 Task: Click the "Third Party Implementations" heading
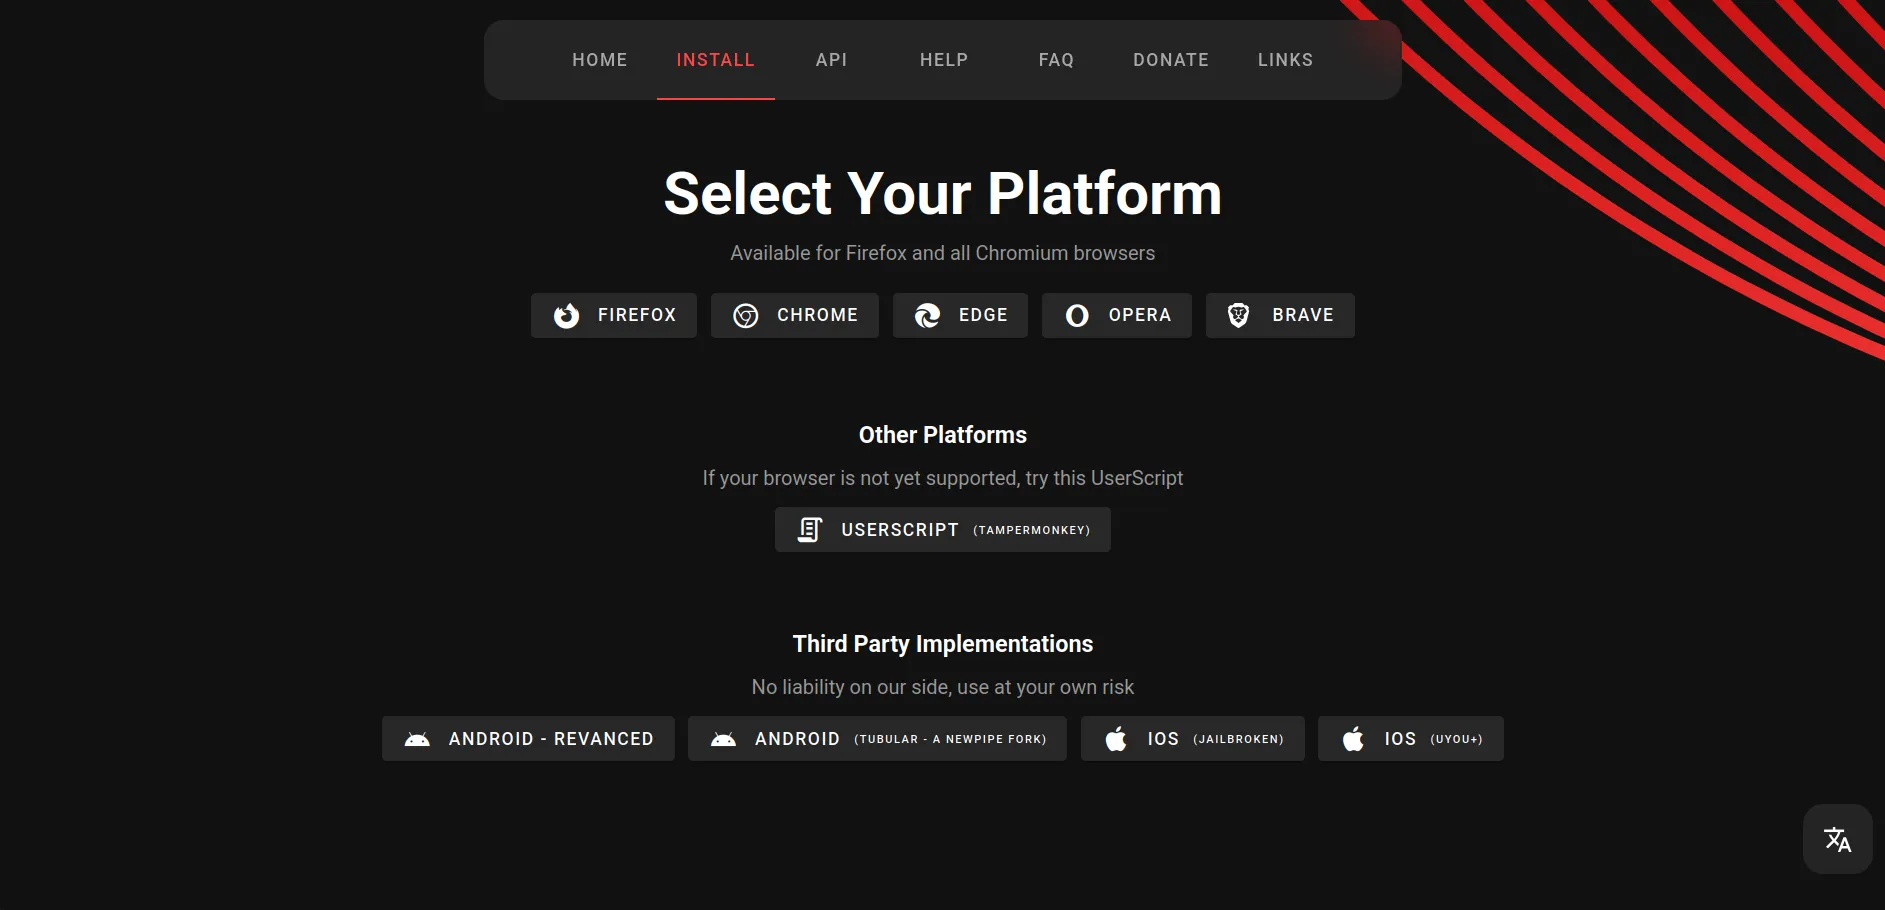943,644
